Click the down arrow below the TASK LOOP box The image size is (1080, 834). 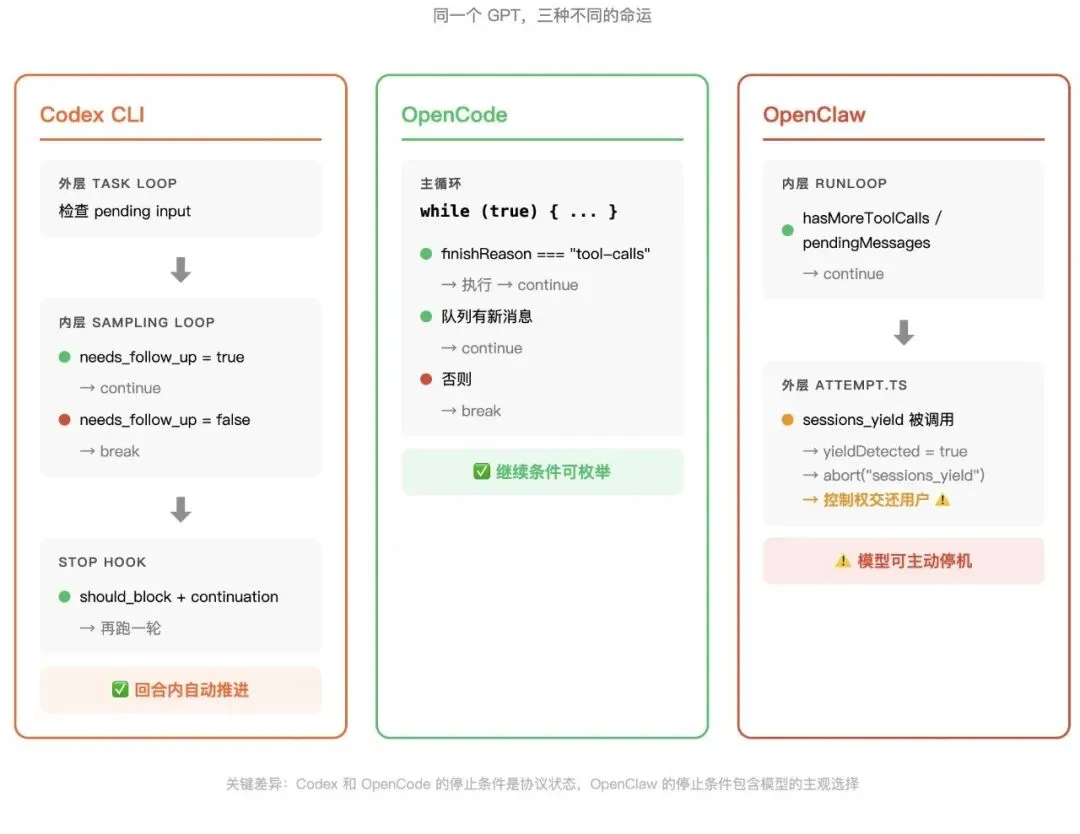pos(180,269)
